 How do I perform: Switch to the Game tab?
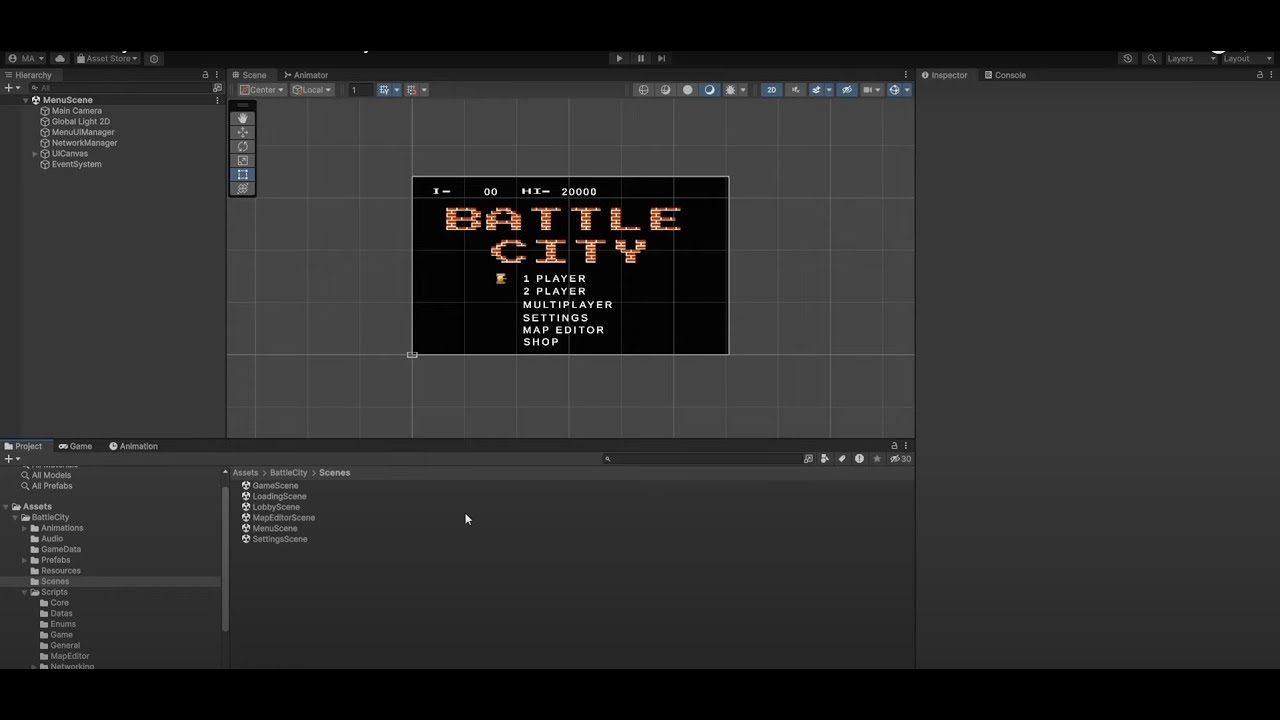coord(75,446)
